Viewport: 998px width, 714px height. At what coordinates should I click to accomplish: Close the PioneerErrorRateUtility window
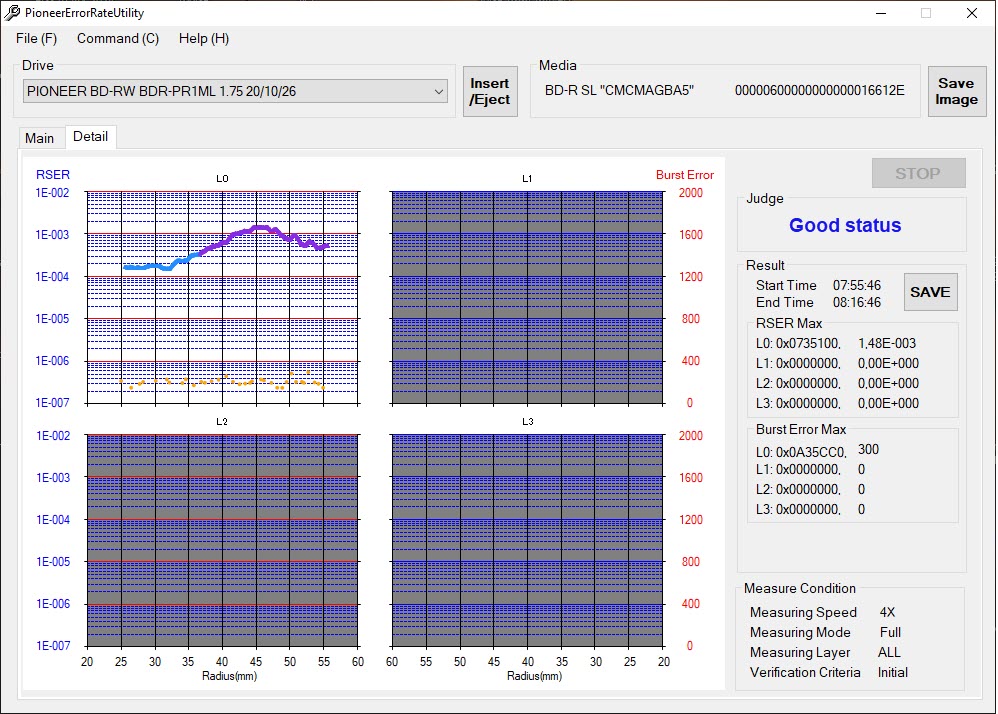tap(971, 13)
